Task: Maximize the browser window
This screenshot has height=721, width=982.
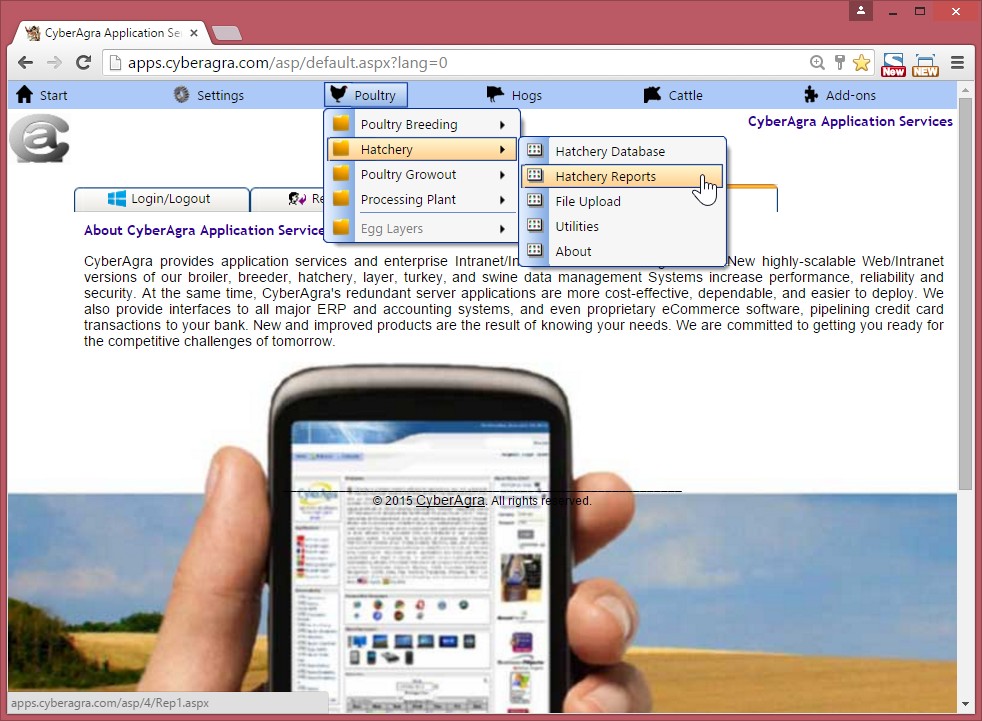Action: pos(920,11)
